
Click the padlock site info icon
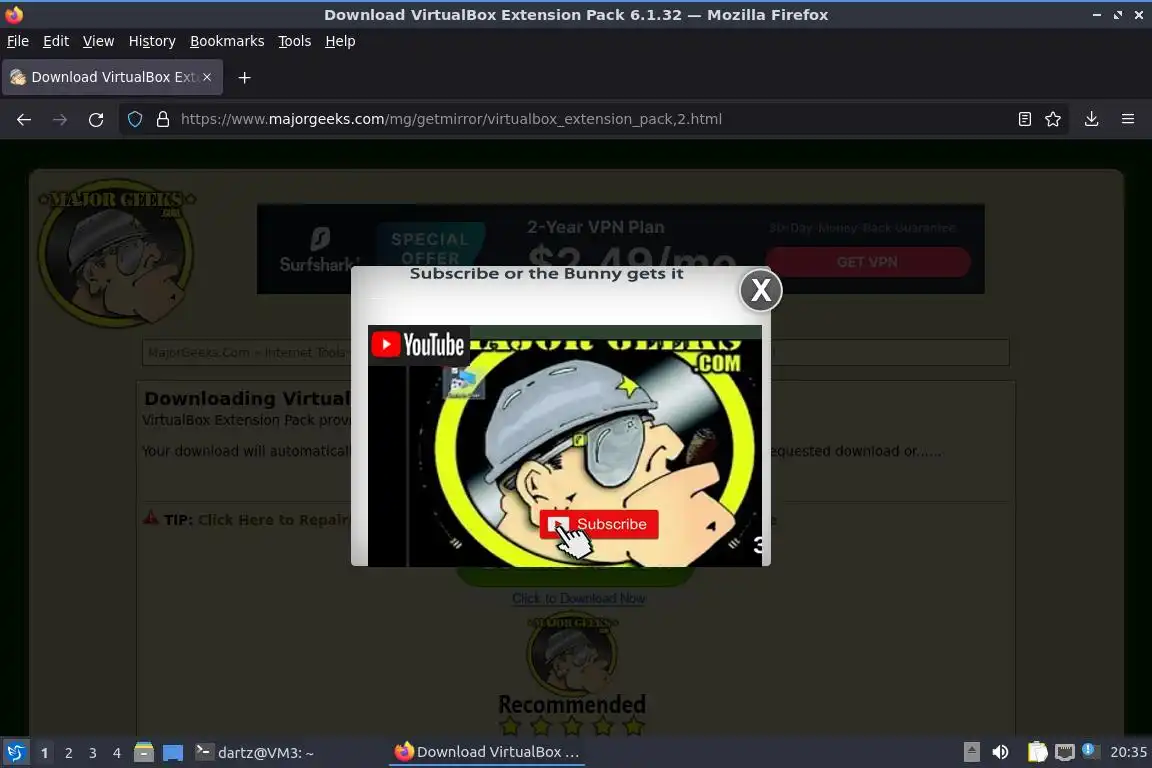[163, 119]
